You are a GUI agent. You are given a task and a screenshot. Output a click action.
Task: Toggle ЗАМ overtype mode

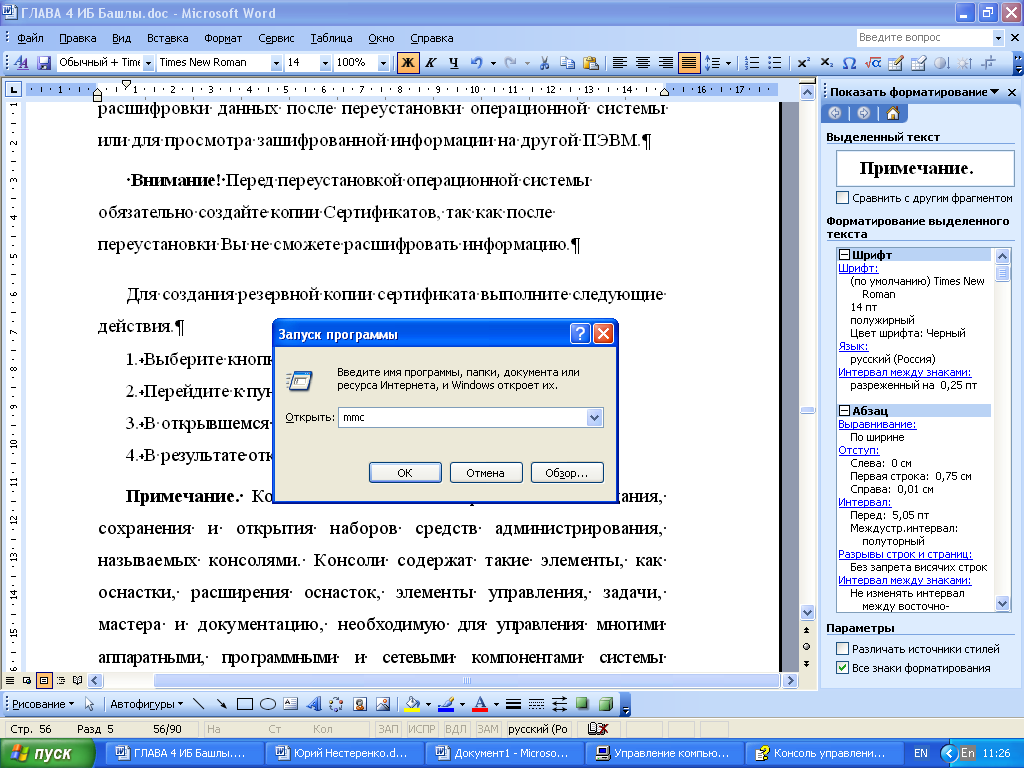click(488, 729)
